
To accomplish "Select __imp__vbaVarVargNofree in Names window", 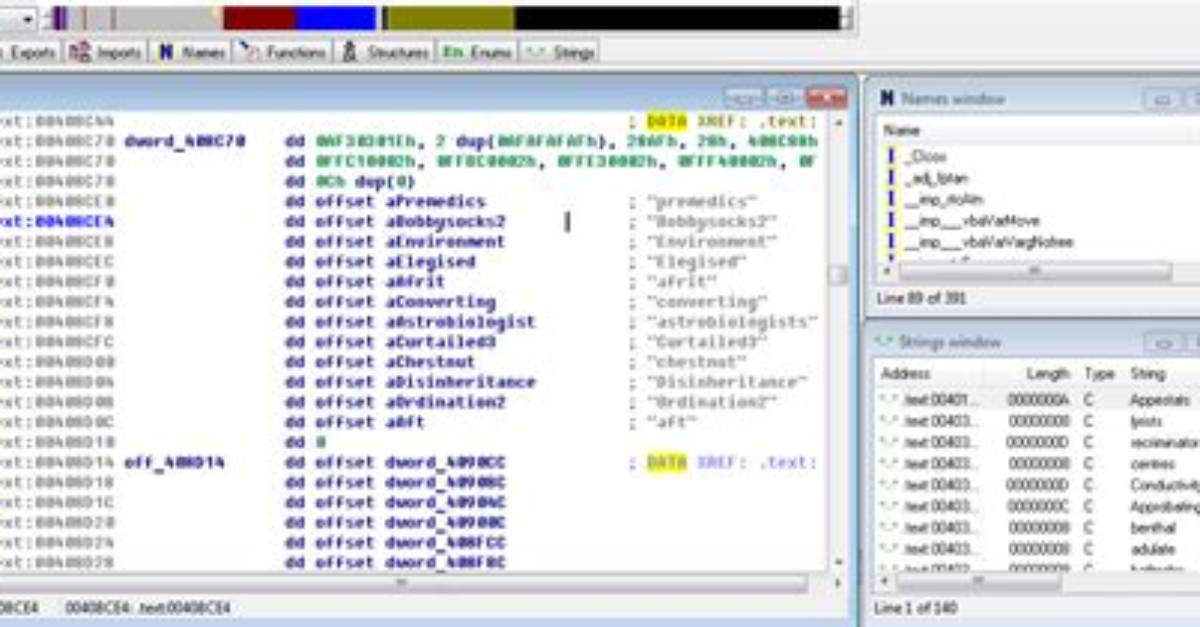I will point(988,242).
